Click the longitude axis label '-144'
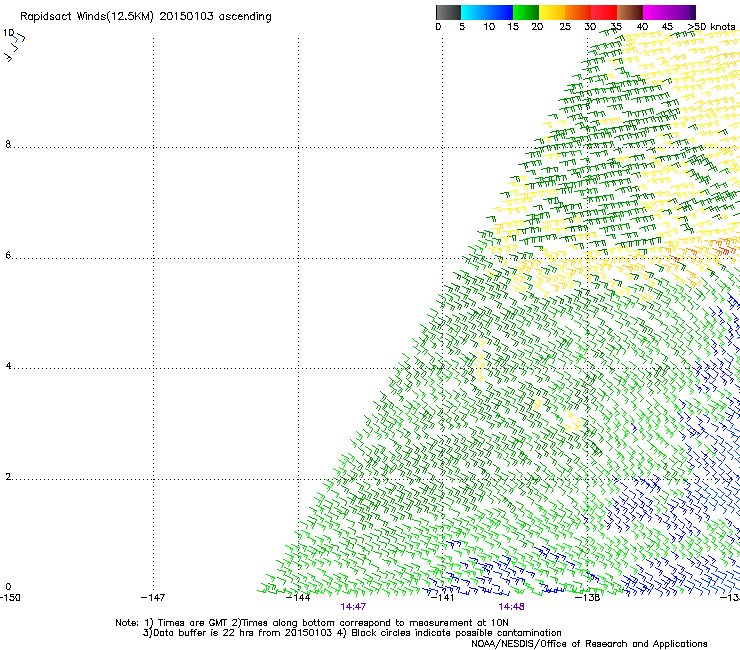The width and height of the screenshot is (740, 650). click(x=298, y=598)
